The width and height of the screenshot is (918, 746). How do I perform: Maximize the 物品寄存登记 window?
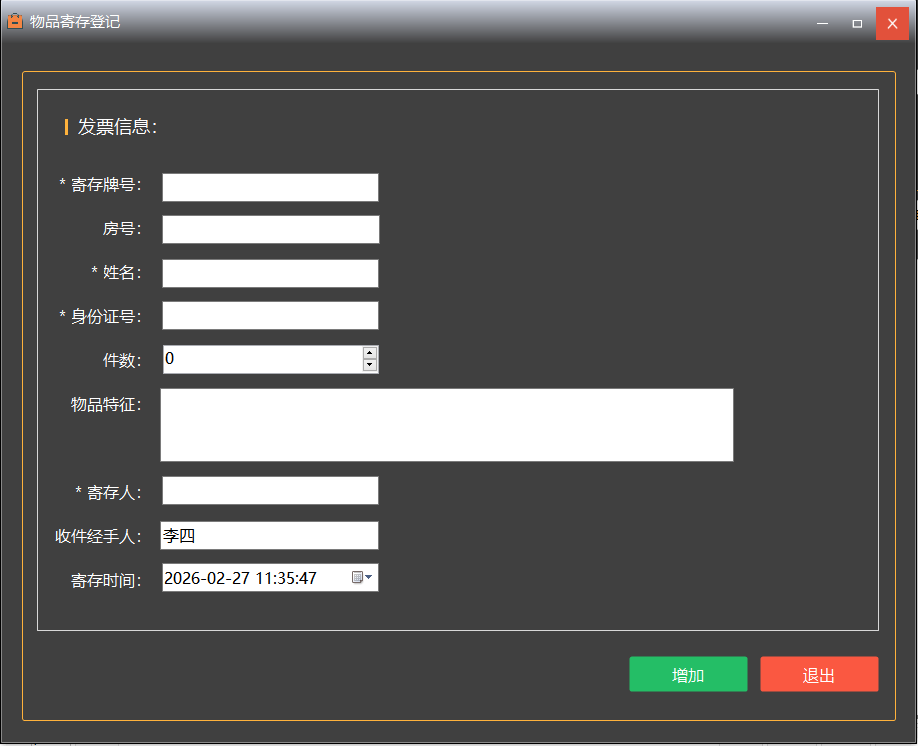tap(857, 23)
